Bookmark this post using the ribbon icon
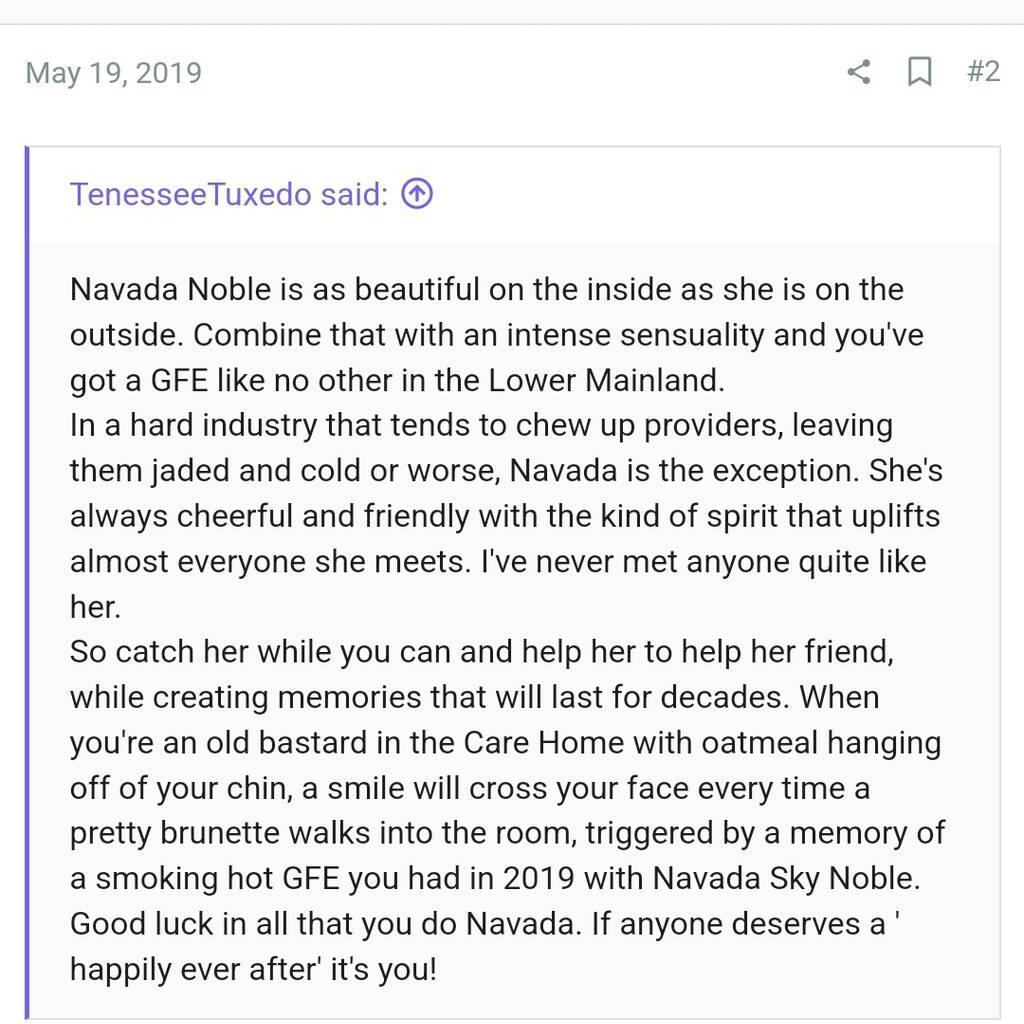 tap(919, 72)
